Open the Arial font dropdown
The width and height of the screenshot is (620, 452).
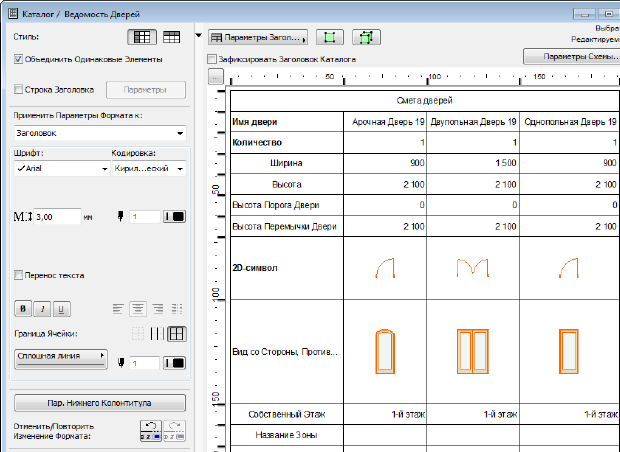(60, 170)
